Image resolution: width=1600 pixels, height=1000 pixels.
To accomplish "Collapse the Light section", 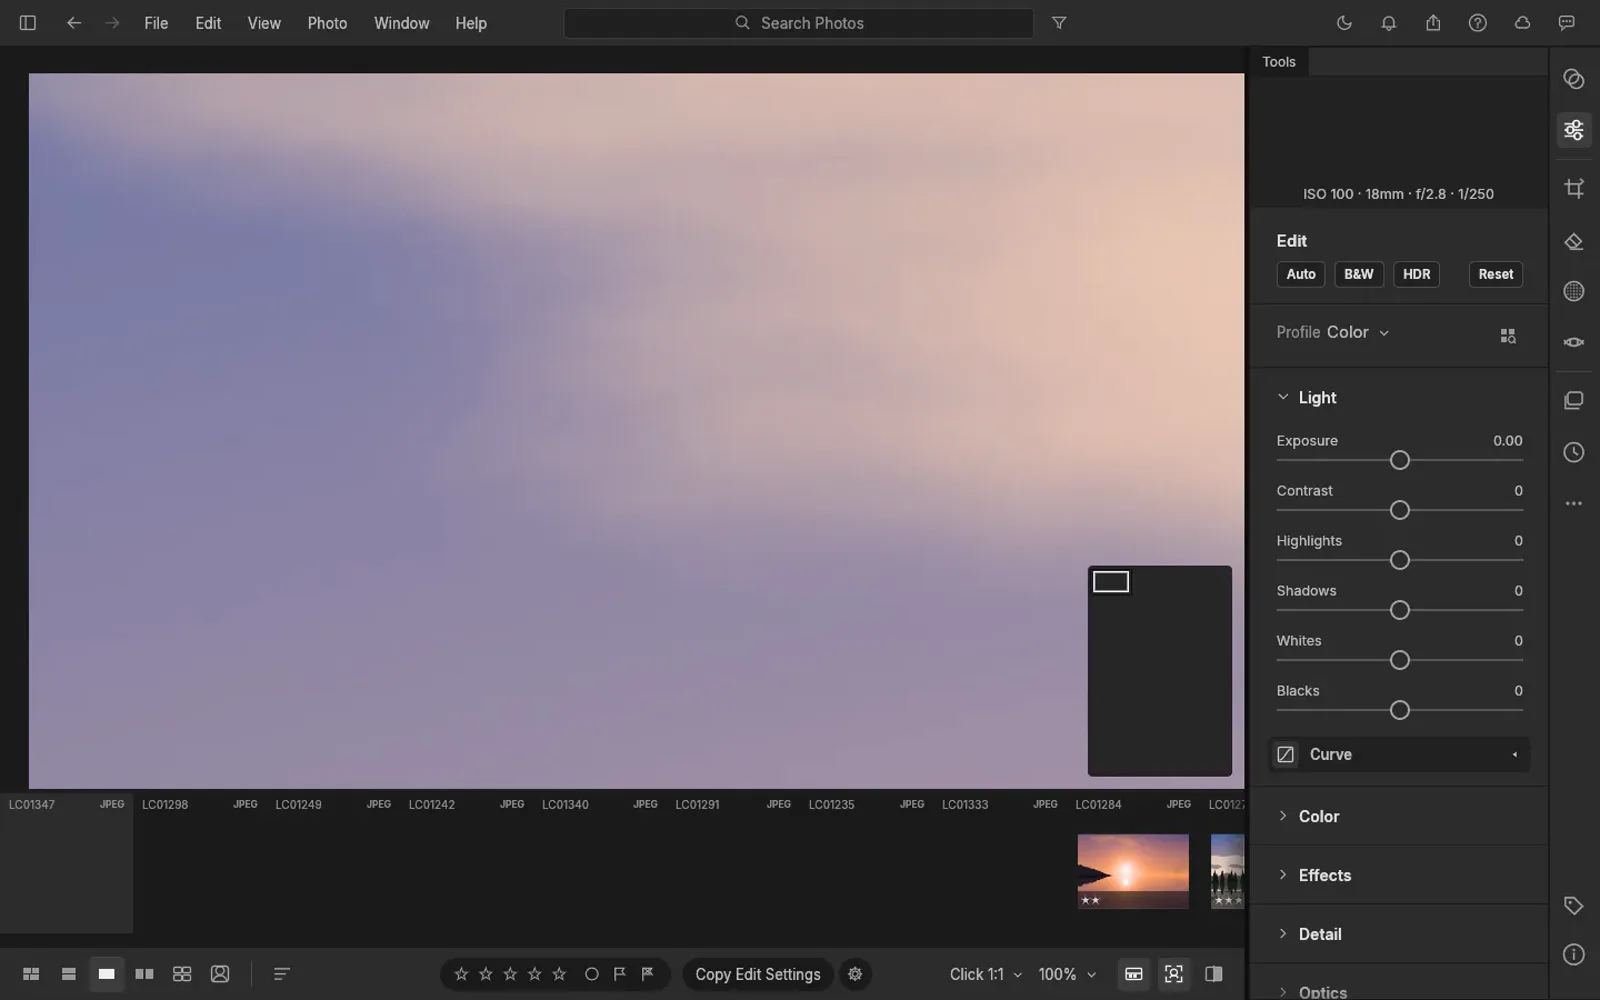I will (1283, 397).
